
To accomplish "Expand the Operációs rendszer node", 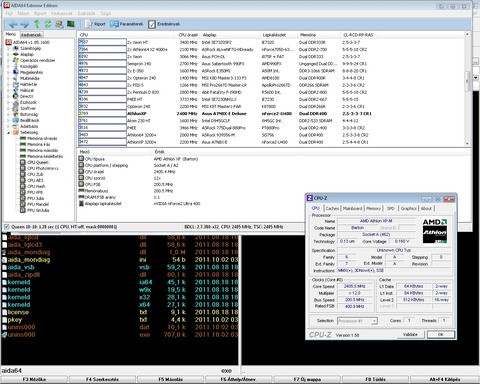I will click(x=8, y=60).
